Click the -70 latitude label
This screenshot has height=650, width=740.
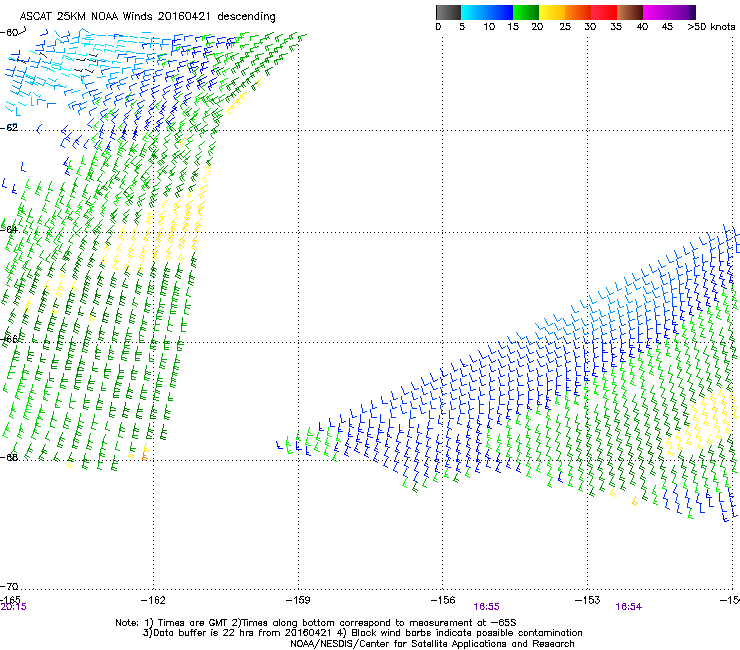click(x=9, y=586)
